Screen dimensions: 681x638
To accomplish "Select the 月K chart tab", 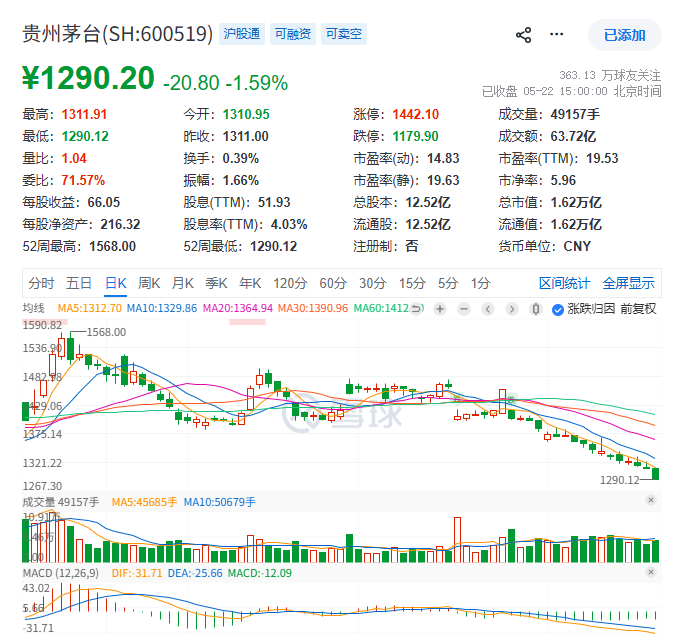I will (x=182, y=283).
